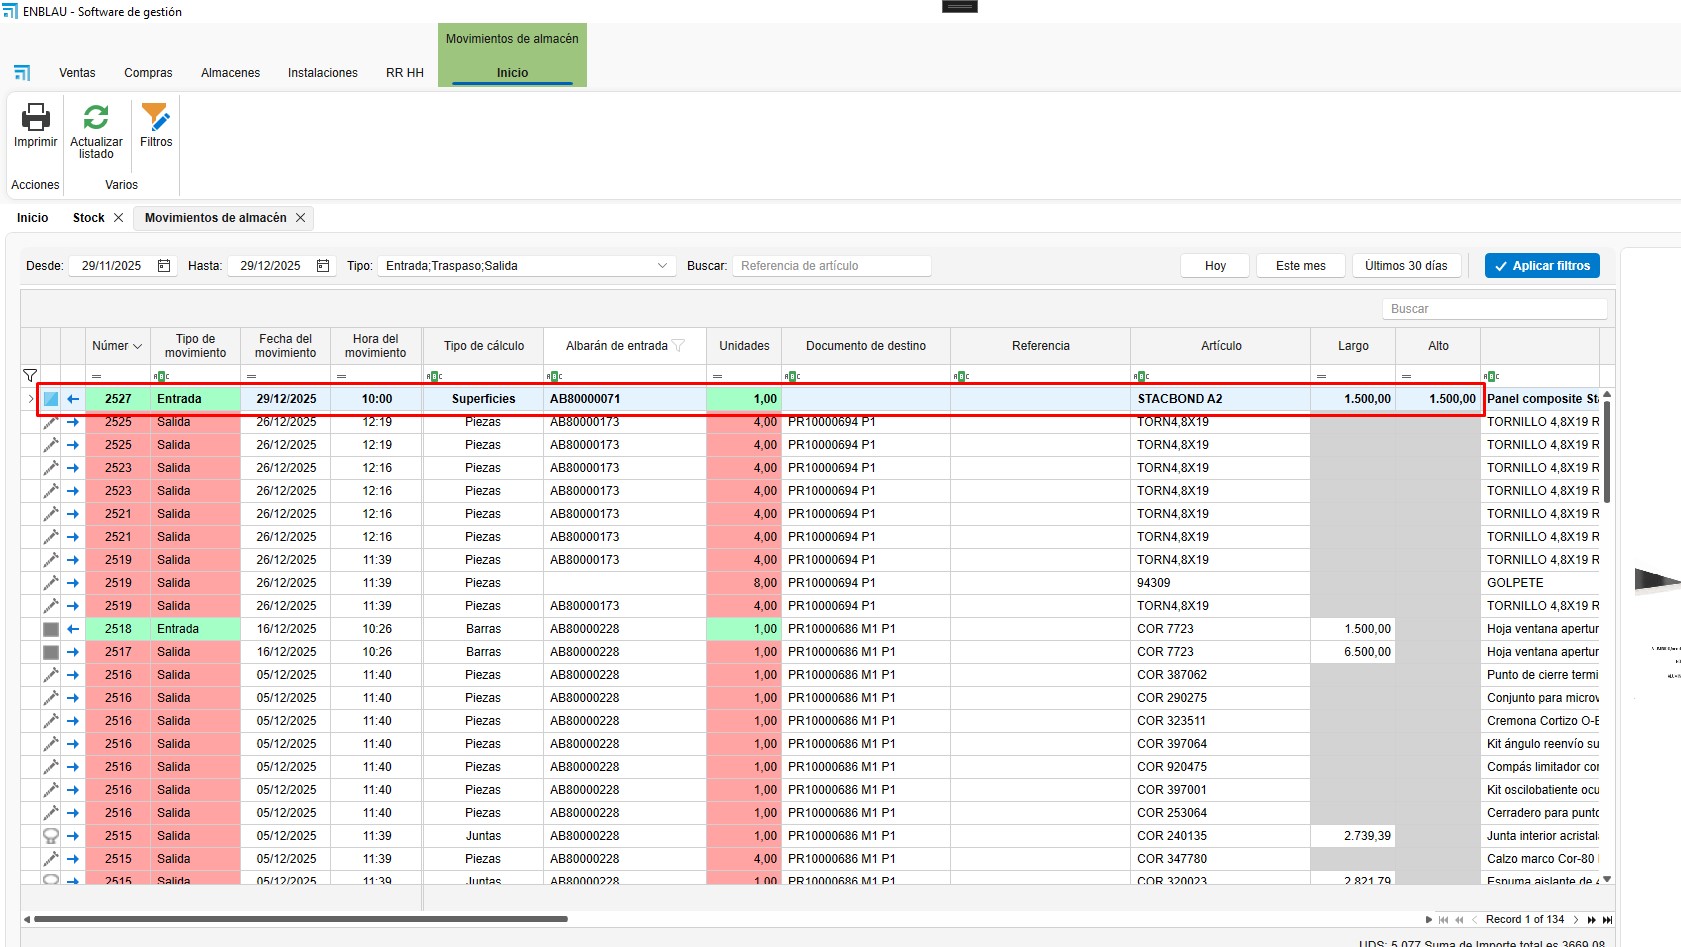Go to the last record in the navigator
1681x947 pixels.
click(x=1607, y=920)
